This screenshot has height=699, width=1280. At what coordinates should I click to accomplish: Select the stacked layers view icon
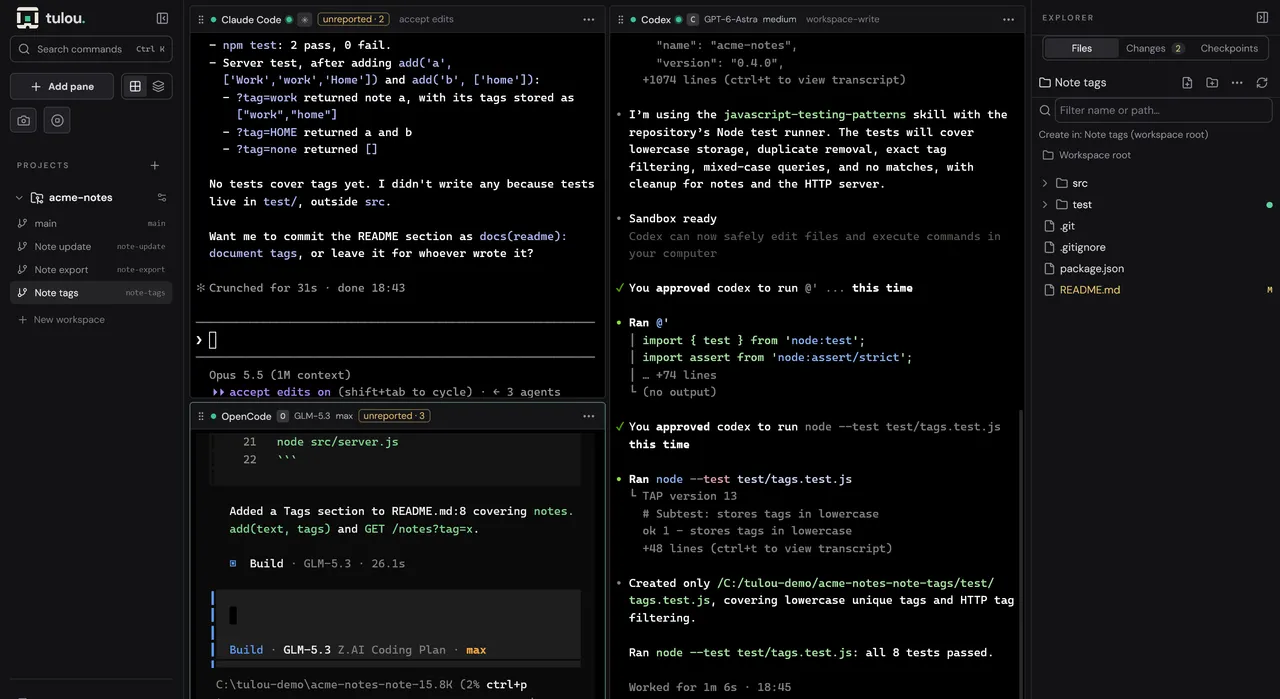[158, 86]
